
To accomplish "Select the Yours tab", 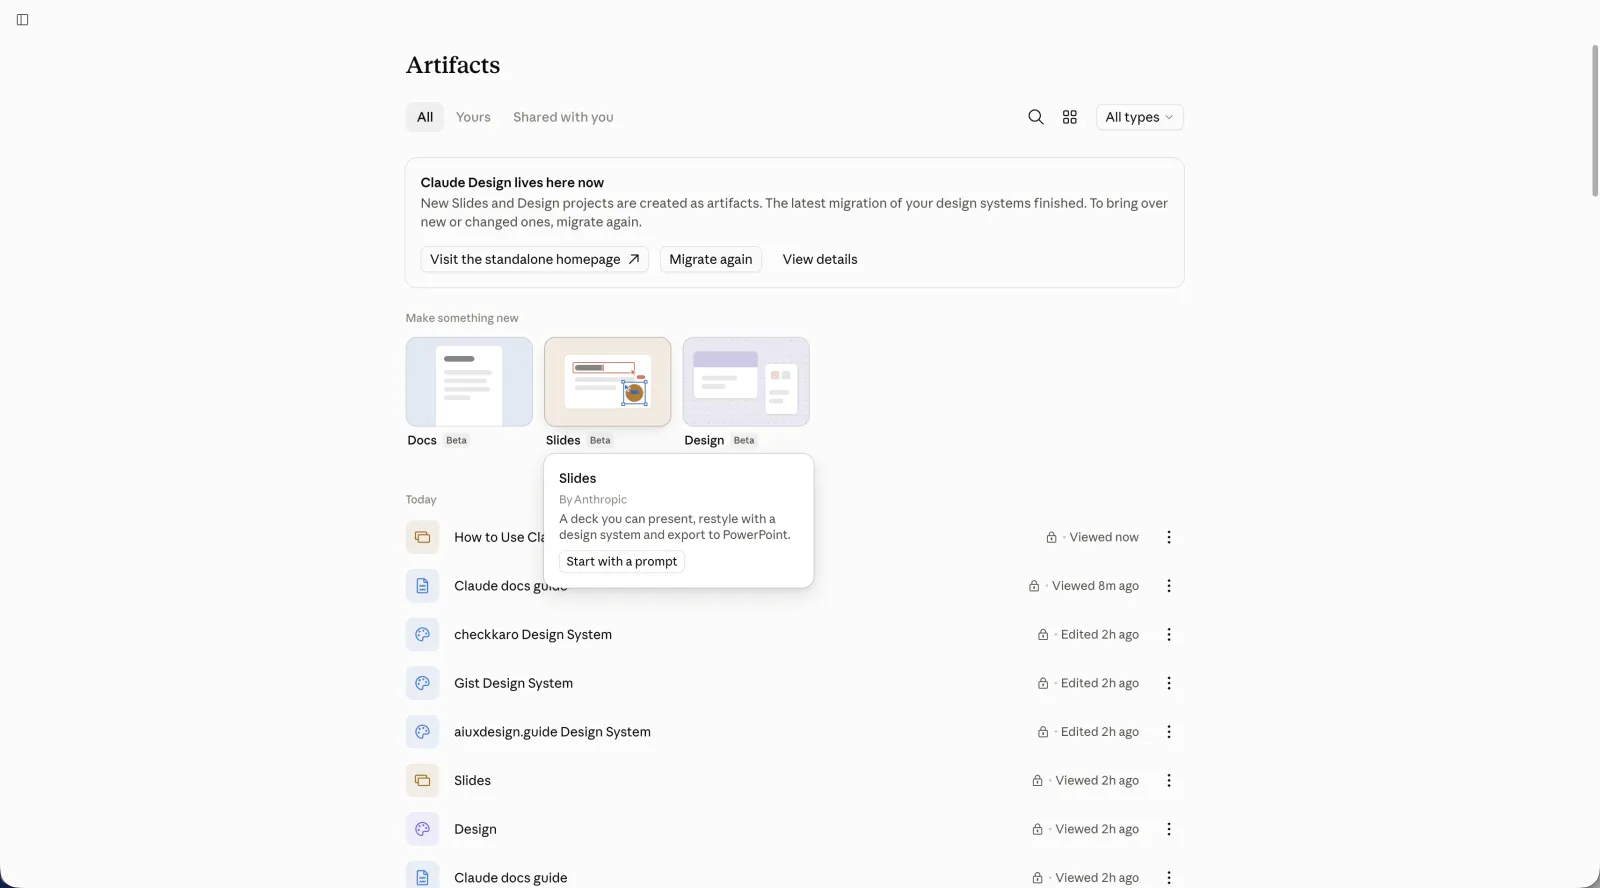I will (x=473, y=117).
